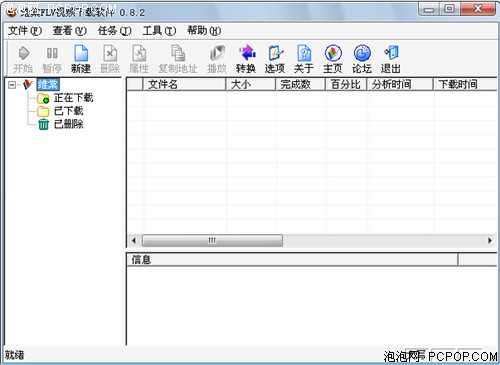Sort by 分析时间 column header

tap(400, 84)
